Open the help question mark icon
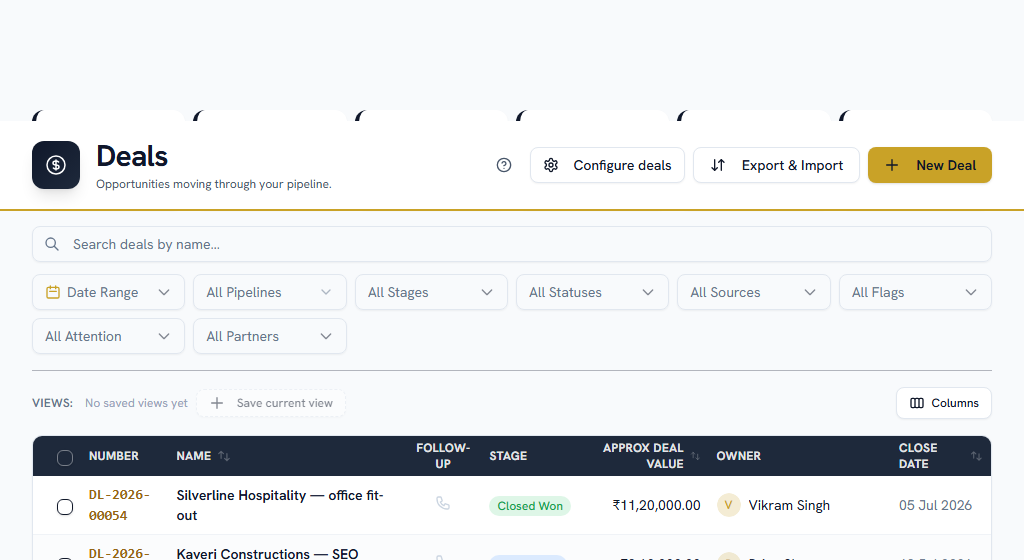1024x560 pixels. click(x=504, y=165)
